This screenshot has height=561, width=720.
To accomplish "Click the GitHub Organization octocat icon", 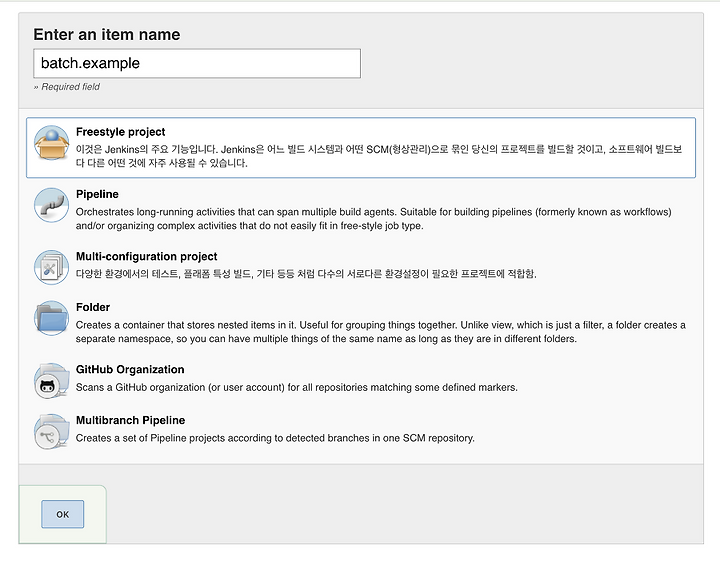I will [51, 381].
